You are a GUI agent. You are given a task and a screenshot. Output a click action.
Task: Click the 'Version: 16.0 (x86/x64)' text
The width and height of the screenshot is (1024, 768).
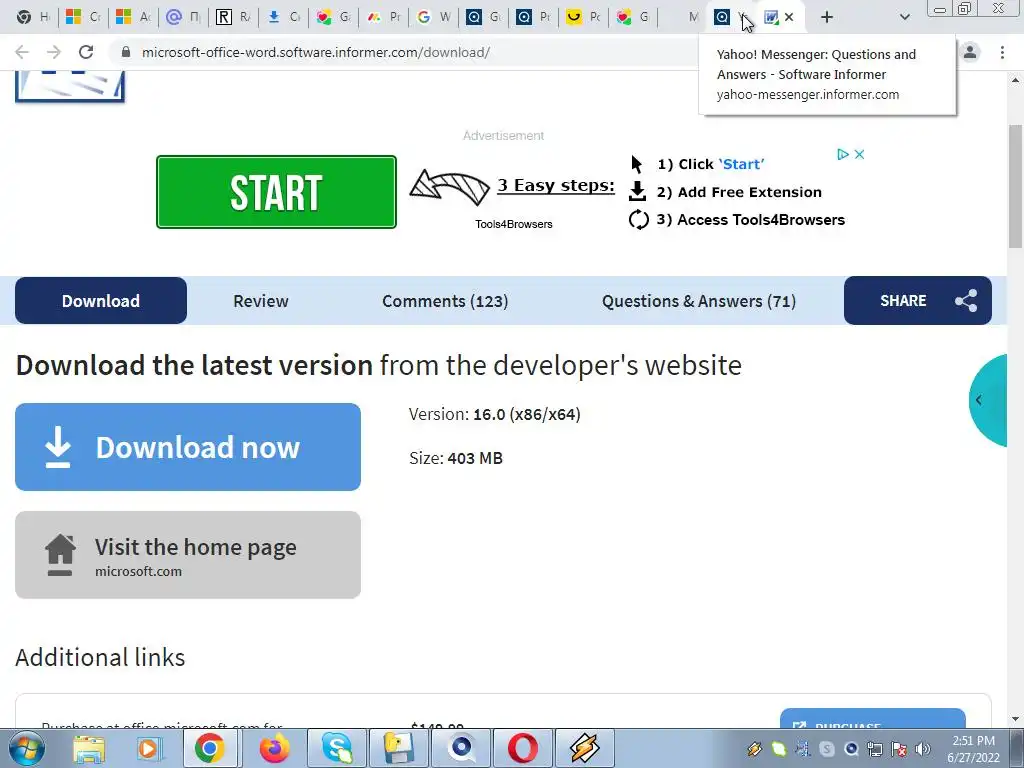(494, 414)
